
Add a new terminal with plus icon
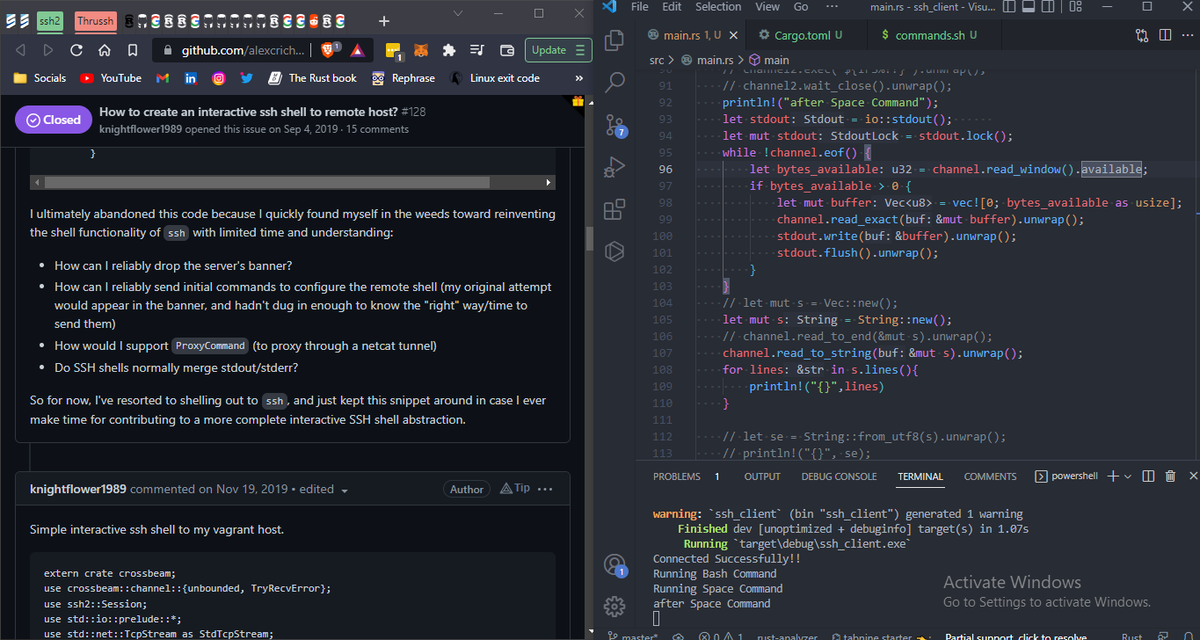1113,476
